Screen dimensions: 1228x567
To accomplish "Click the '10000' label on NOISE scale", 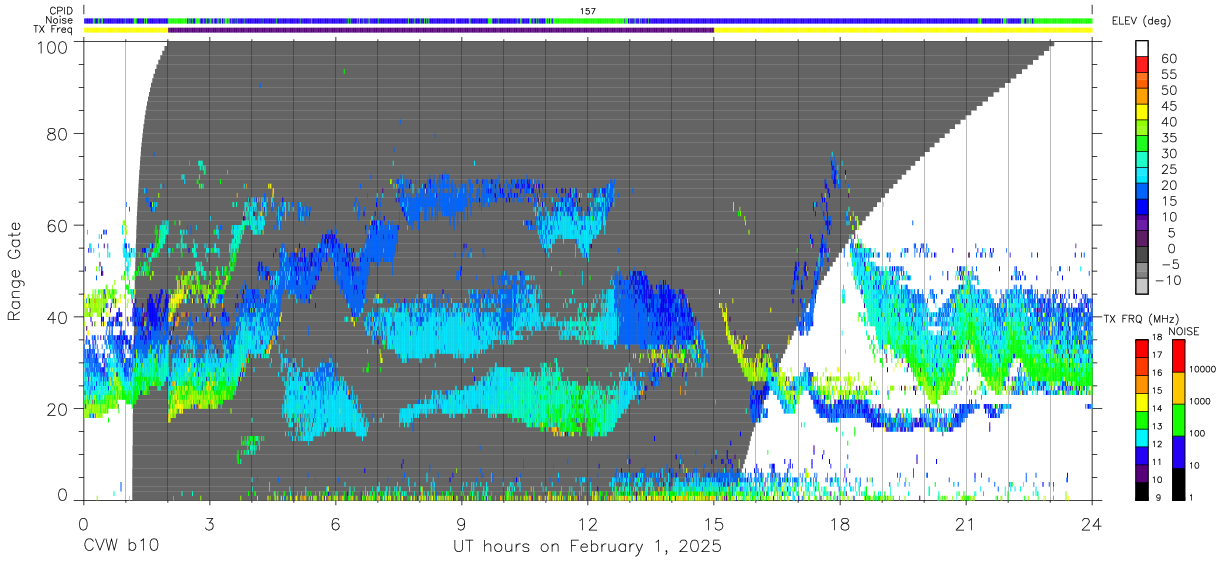I will tap(1201, 369).
